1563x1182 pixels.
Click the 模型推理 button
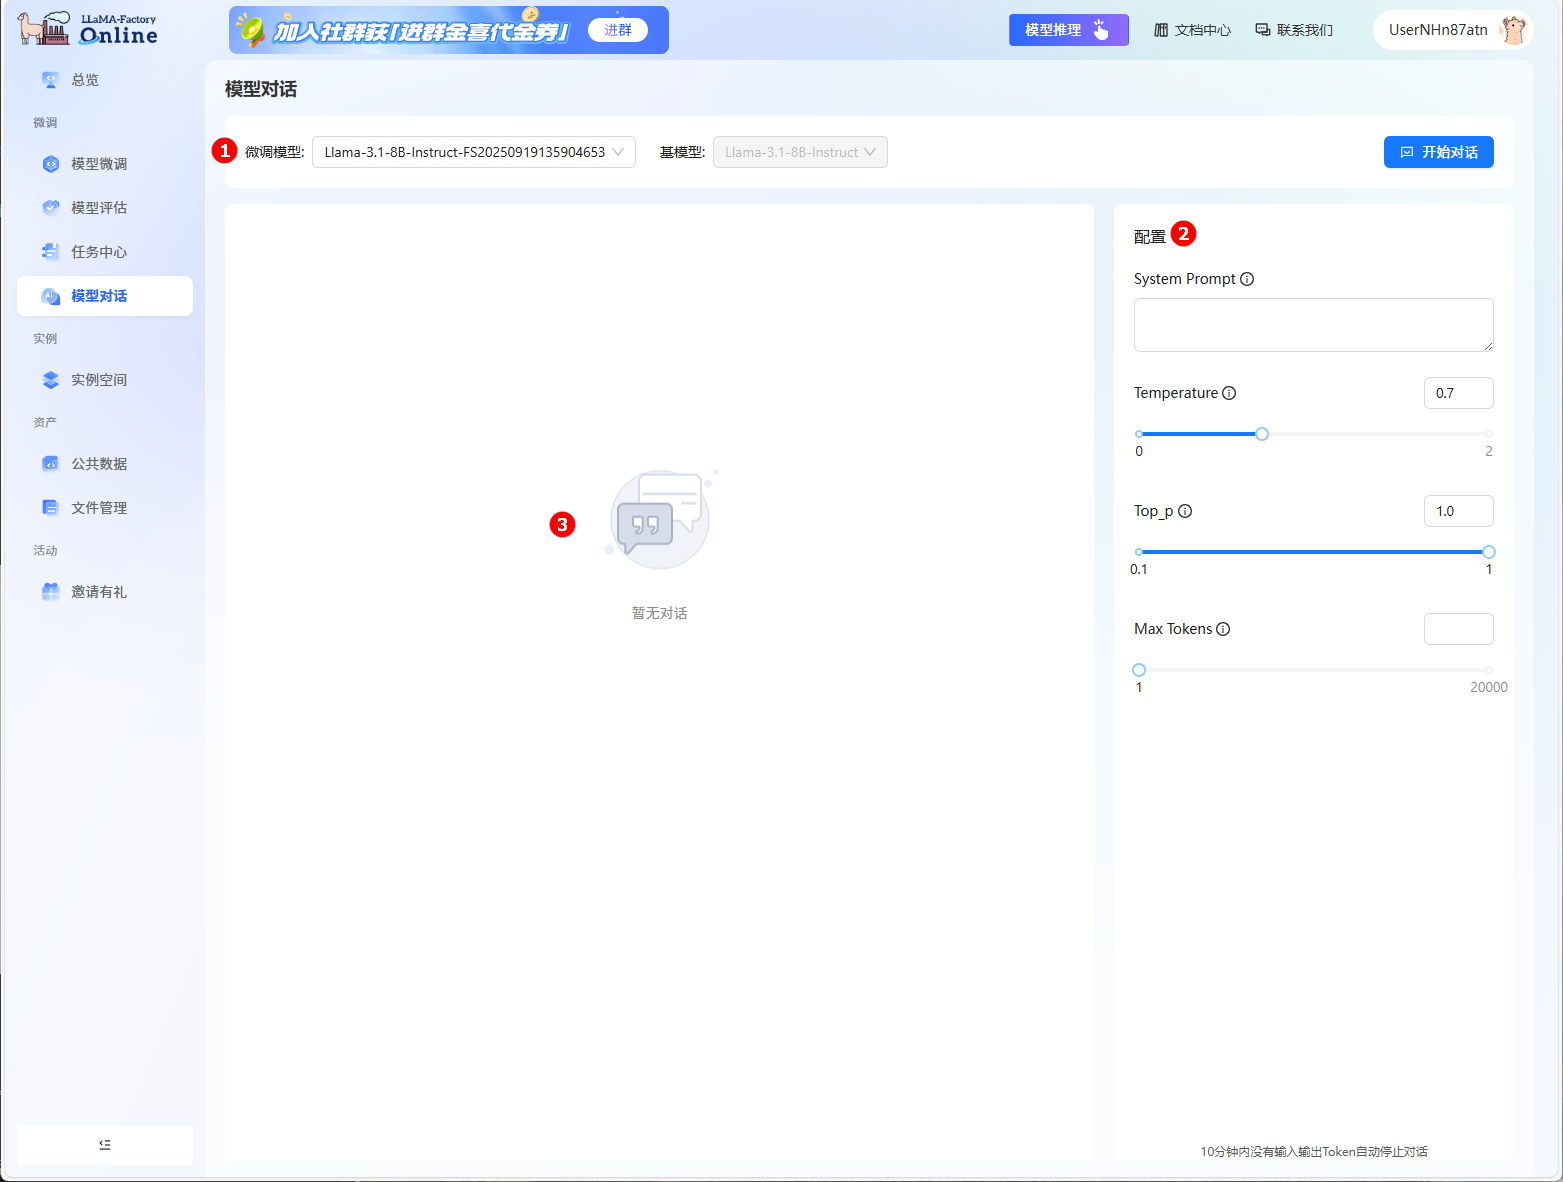[x=1067, y=30]
